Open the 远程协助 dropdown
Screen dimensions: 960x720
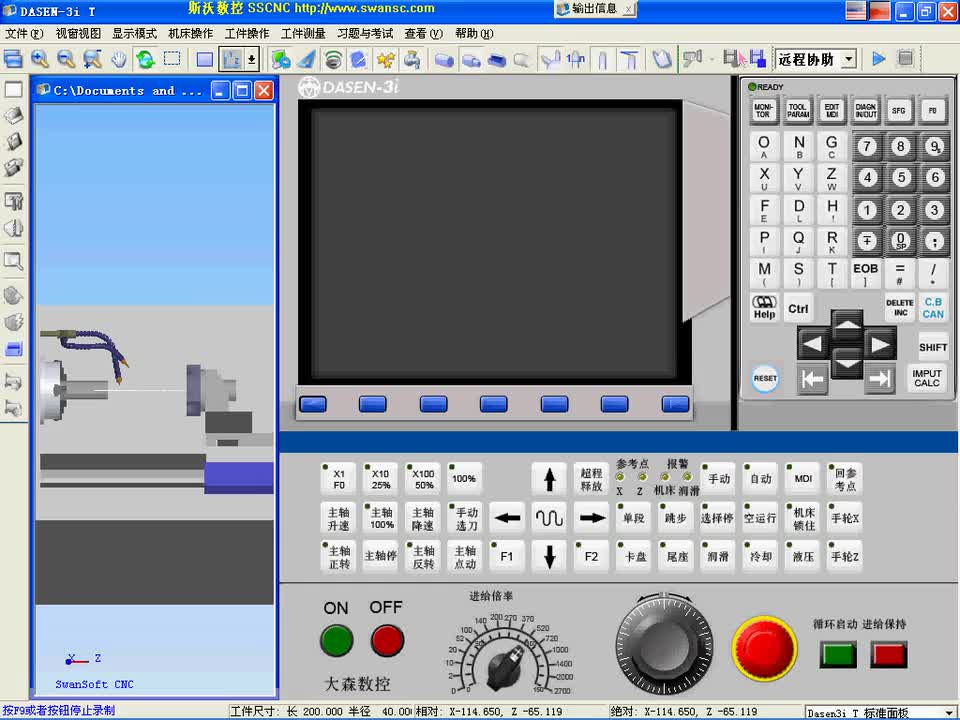pos(849,59)
